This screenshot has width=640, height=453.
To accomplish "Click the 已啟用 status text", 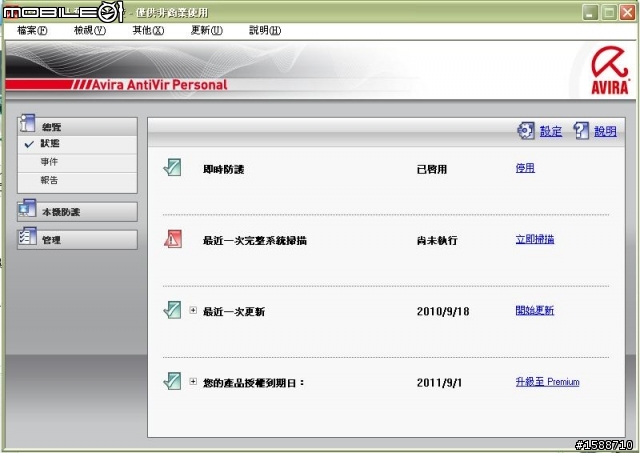I will [431, 169].
